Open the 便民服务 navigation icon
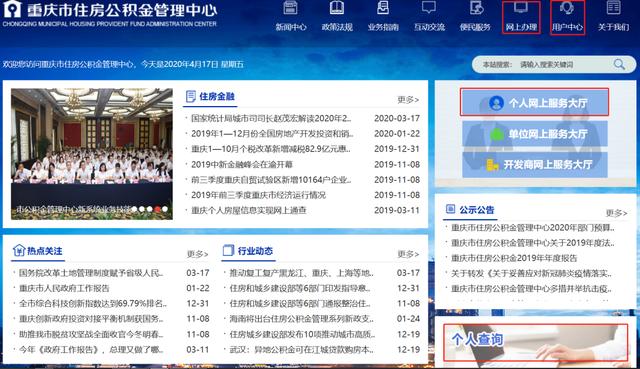Image resolution: width=640 pixels, height=369 pixels. pos(476,8)
